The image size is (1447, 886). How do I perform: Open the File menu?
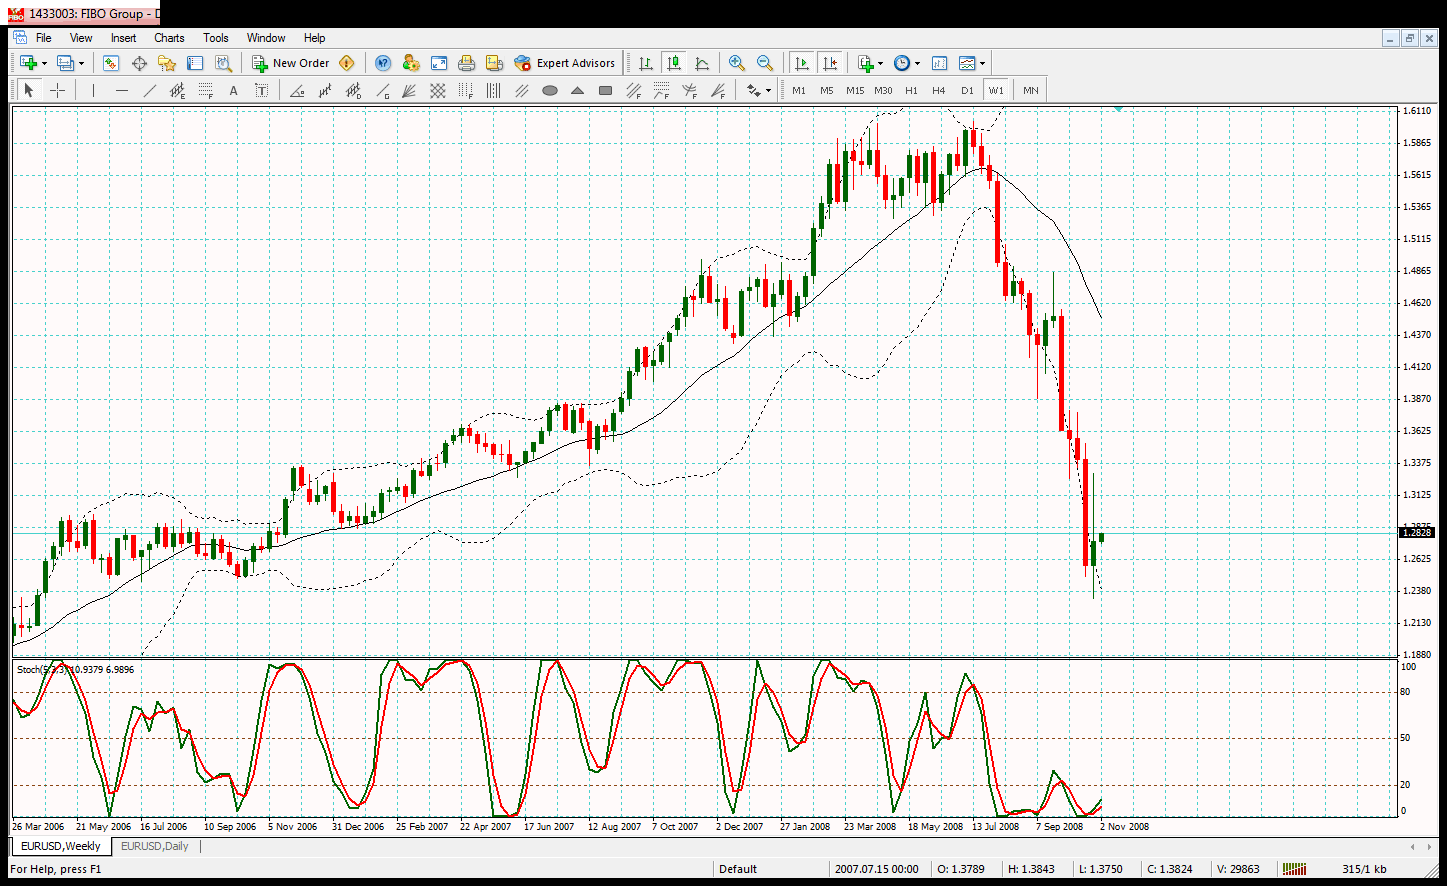tap(44, 38)
